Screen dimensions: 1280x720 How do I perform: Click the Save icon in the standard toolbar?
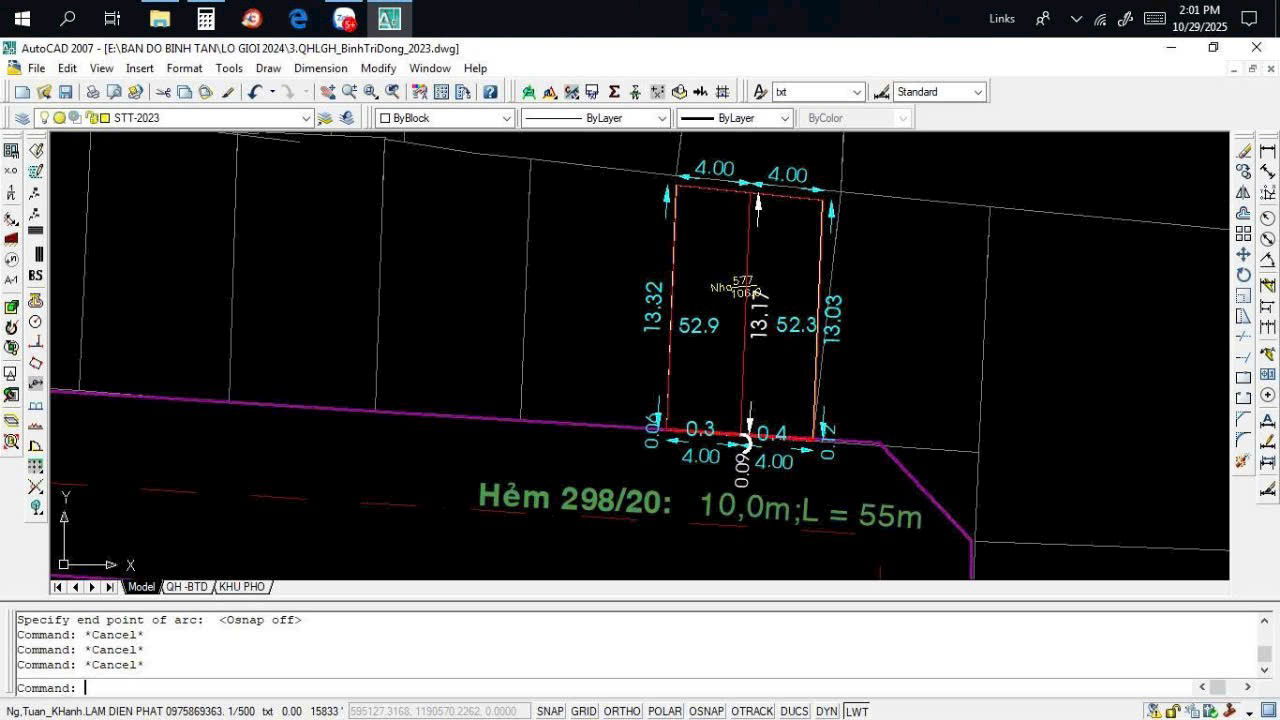(65, 92)
